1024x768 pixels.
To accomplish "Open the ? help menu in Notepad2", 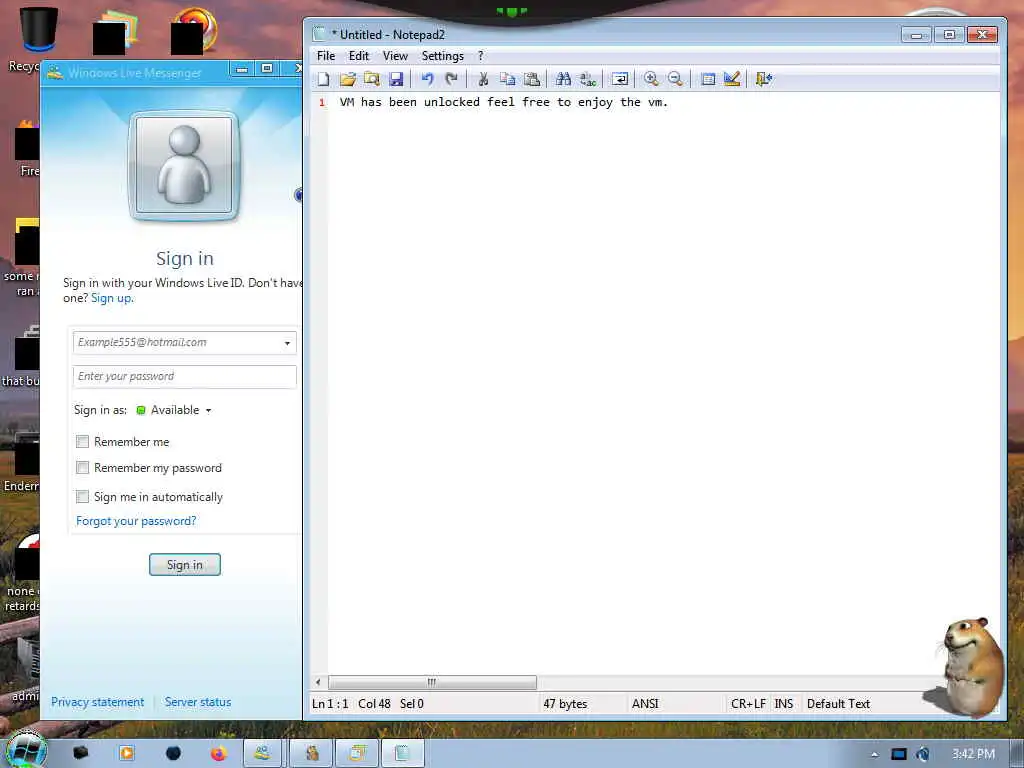I will tap(481, 56).
